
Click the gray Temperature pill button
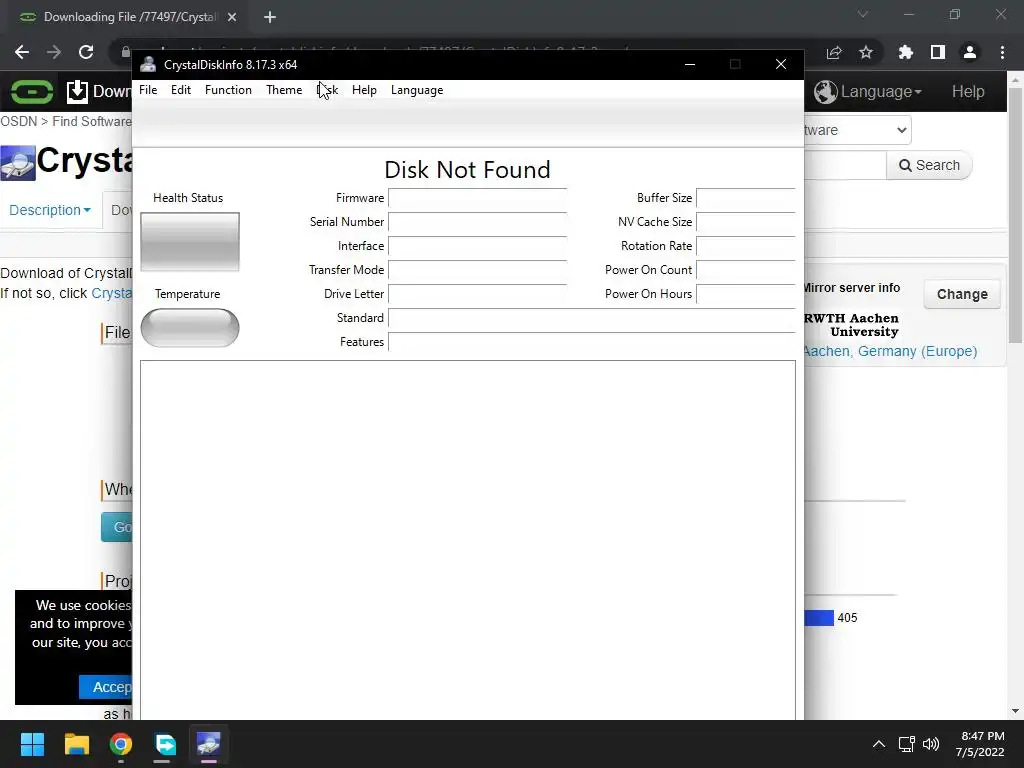click(190, 328)
